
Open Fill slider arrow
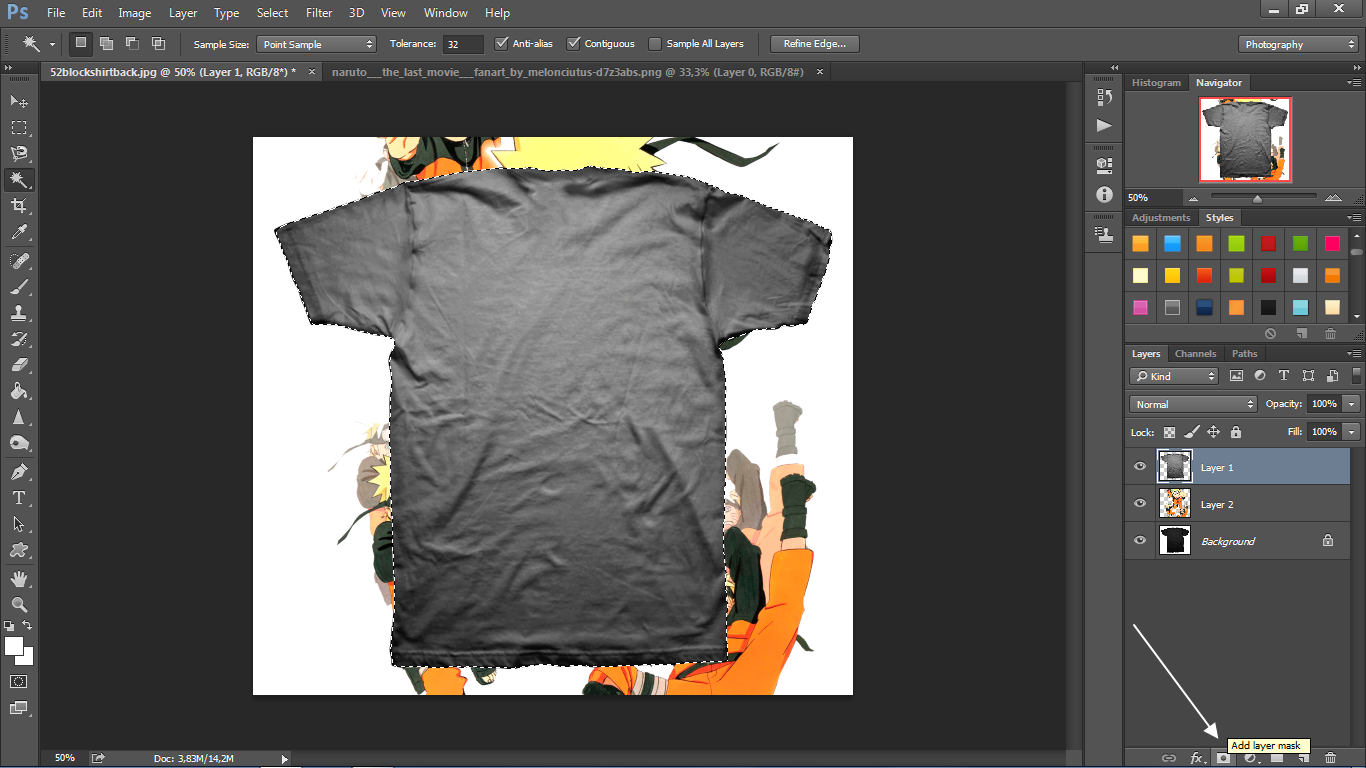tap(1352, 432)
